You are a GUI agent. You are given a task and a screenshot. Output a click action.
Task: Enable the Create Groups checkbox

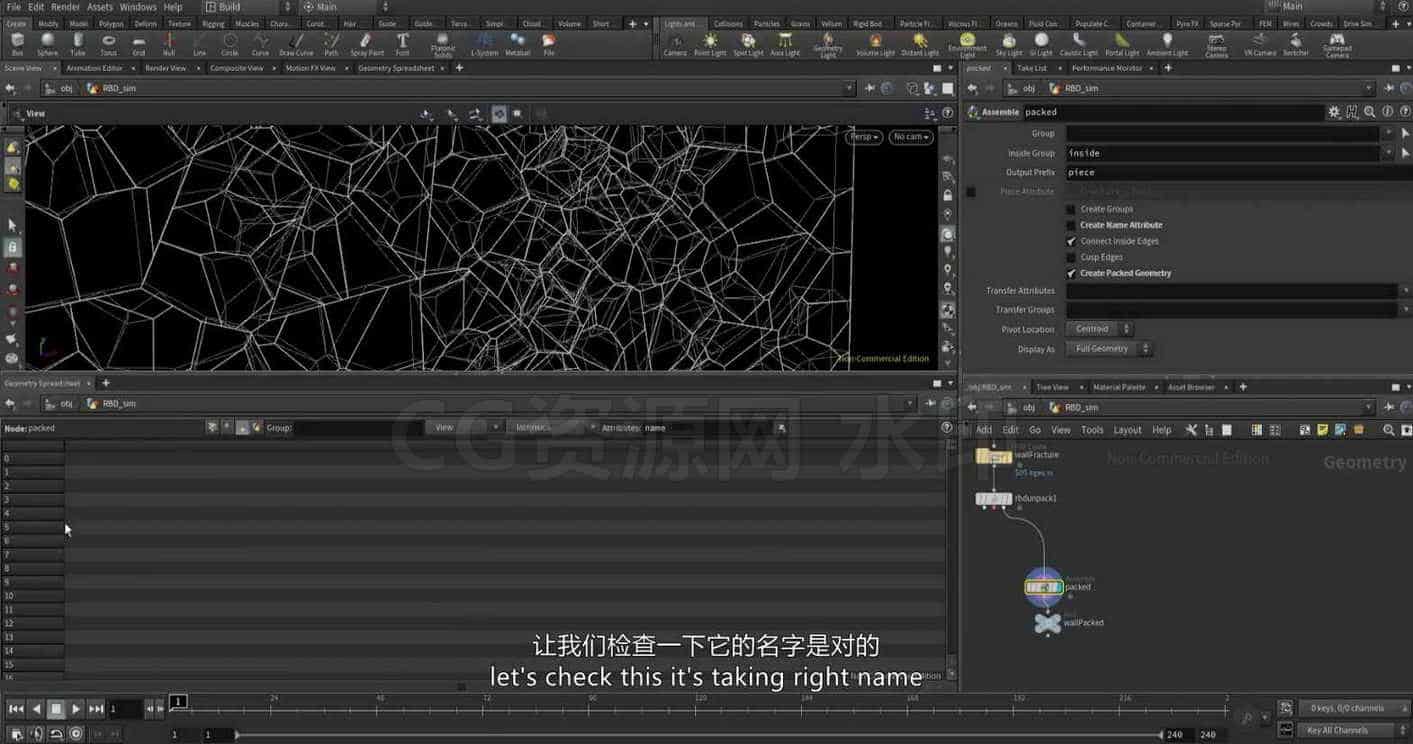(x=1071, y=209)
